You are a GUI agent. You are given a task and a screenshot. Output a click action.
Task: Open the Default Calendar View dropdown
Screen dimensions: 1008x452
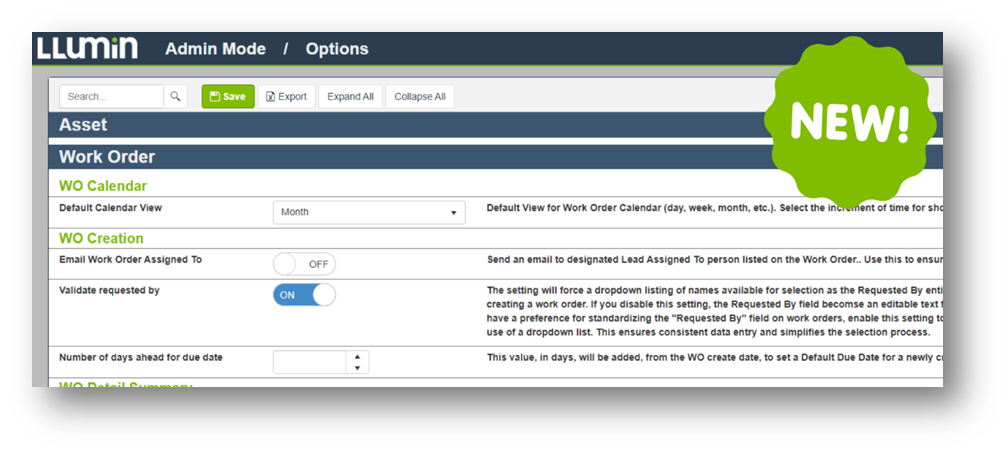pyautogui.click(x=368, y=212)
